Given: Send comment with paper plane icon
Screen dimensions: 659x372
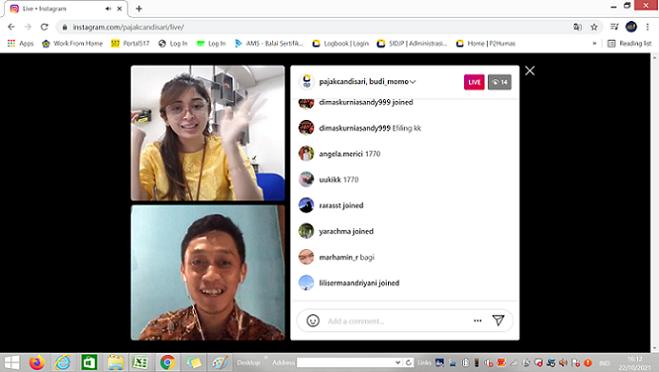Looking at the screenshot, I should pyautogui.click(x=498, y=321).
